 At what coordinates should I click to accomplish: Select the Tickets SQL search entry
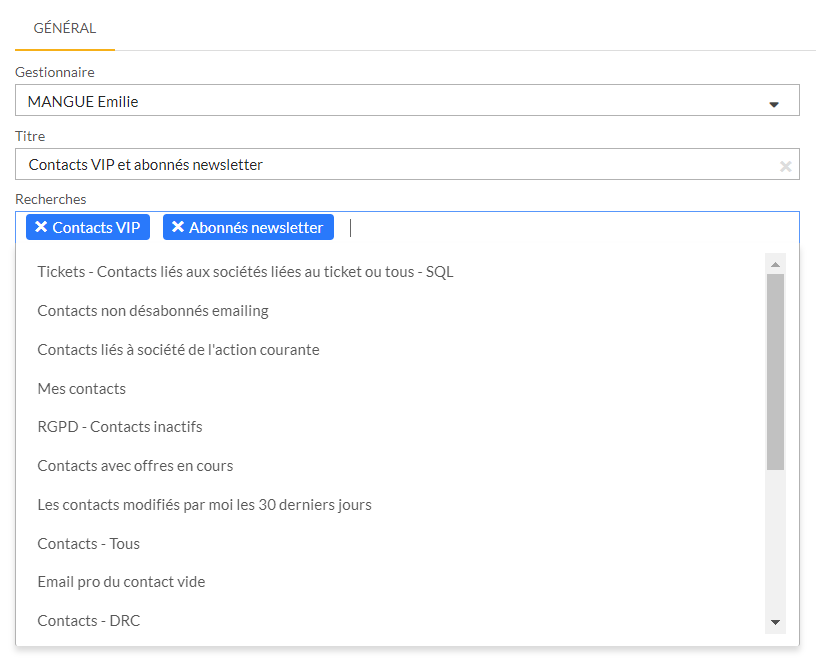245,271
